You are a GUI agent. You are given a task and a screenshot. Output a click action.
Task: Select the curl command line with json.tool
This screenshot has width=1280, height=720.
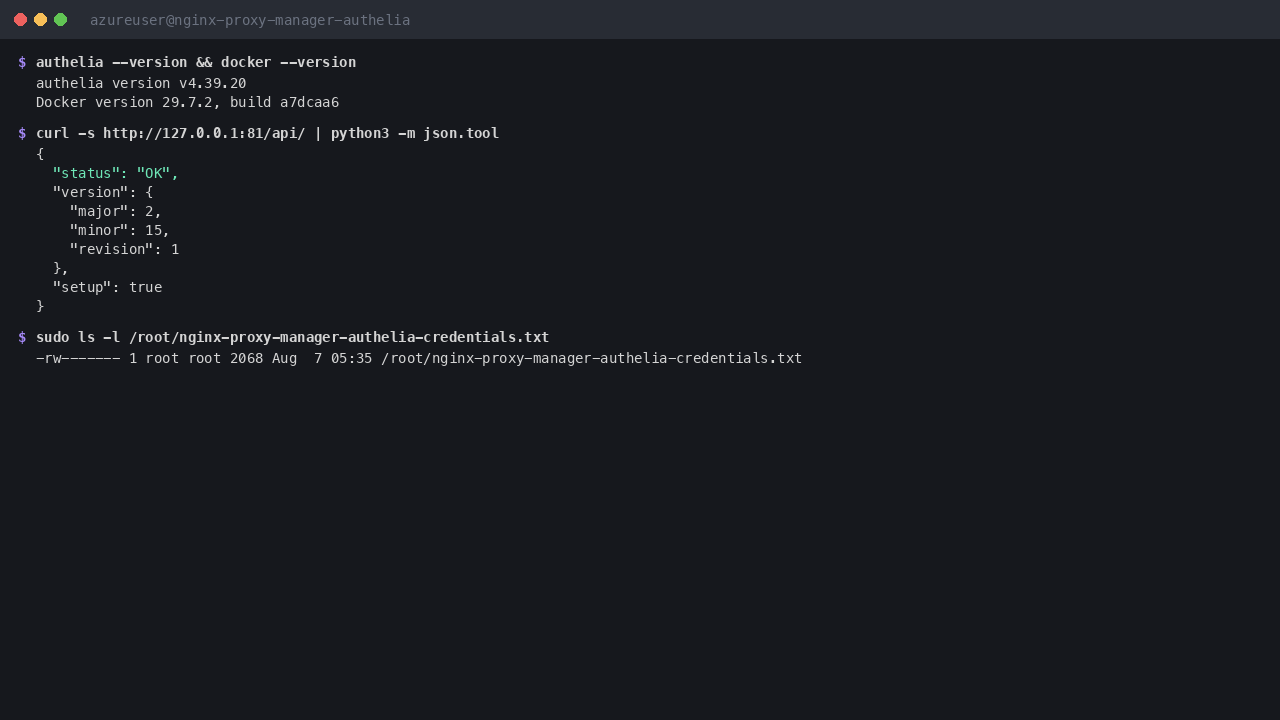[267, 133]
